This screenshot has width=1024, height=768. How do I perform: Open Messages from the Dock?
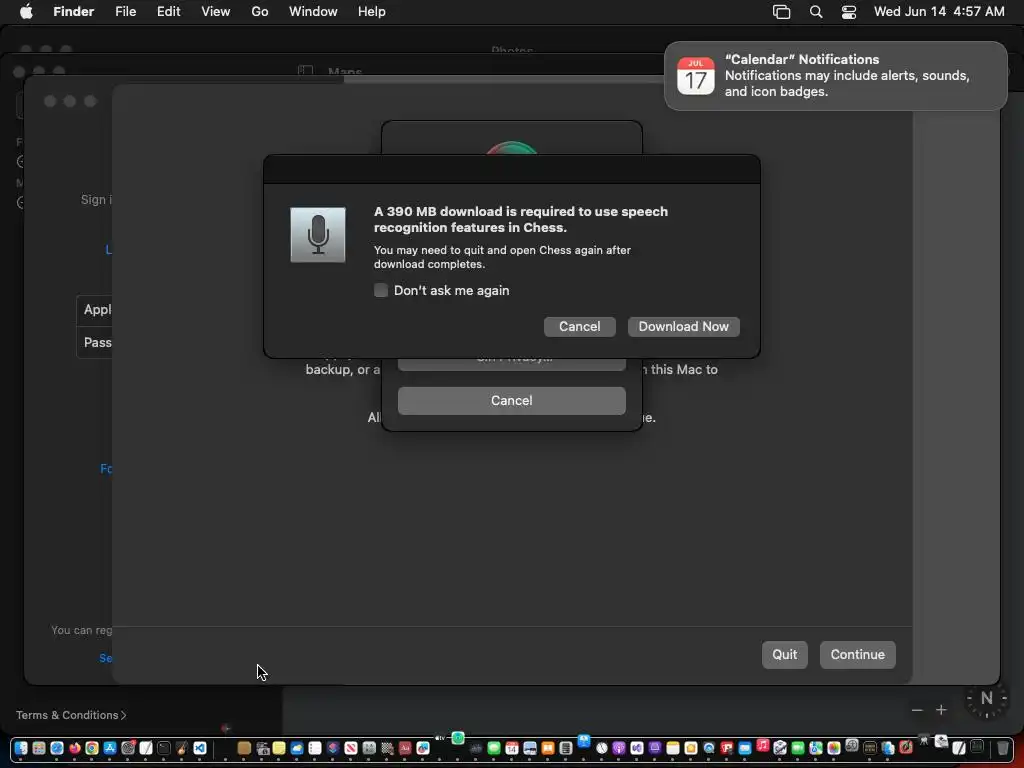point(494,748)
